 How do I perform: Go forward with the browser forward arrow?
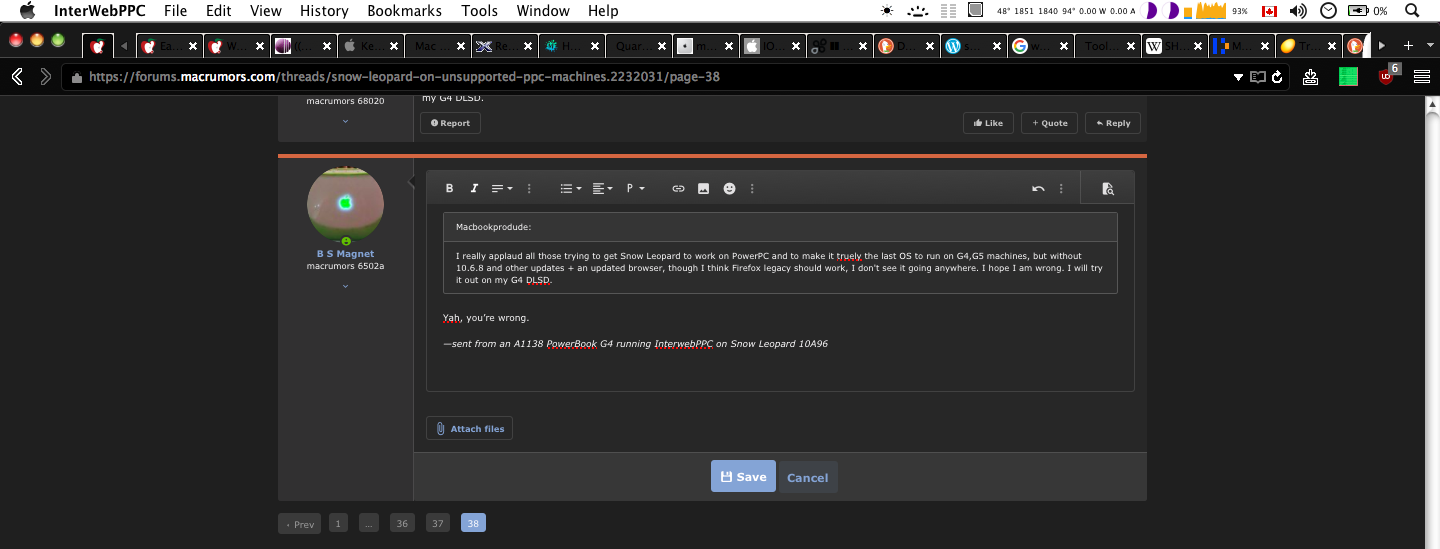click(x=45, y=77)
